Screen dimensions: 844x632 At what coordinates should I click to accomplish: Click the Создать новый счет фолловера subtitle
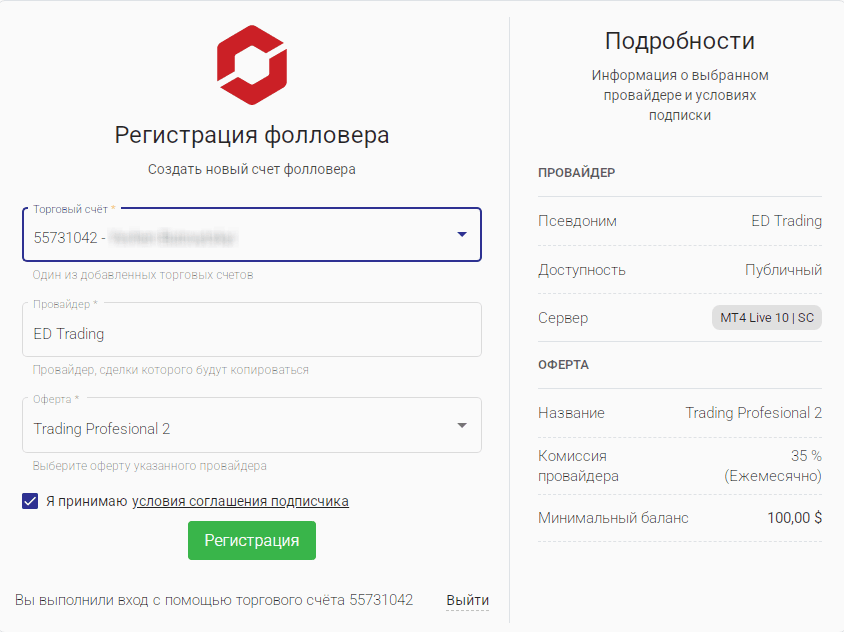(252, 169)
